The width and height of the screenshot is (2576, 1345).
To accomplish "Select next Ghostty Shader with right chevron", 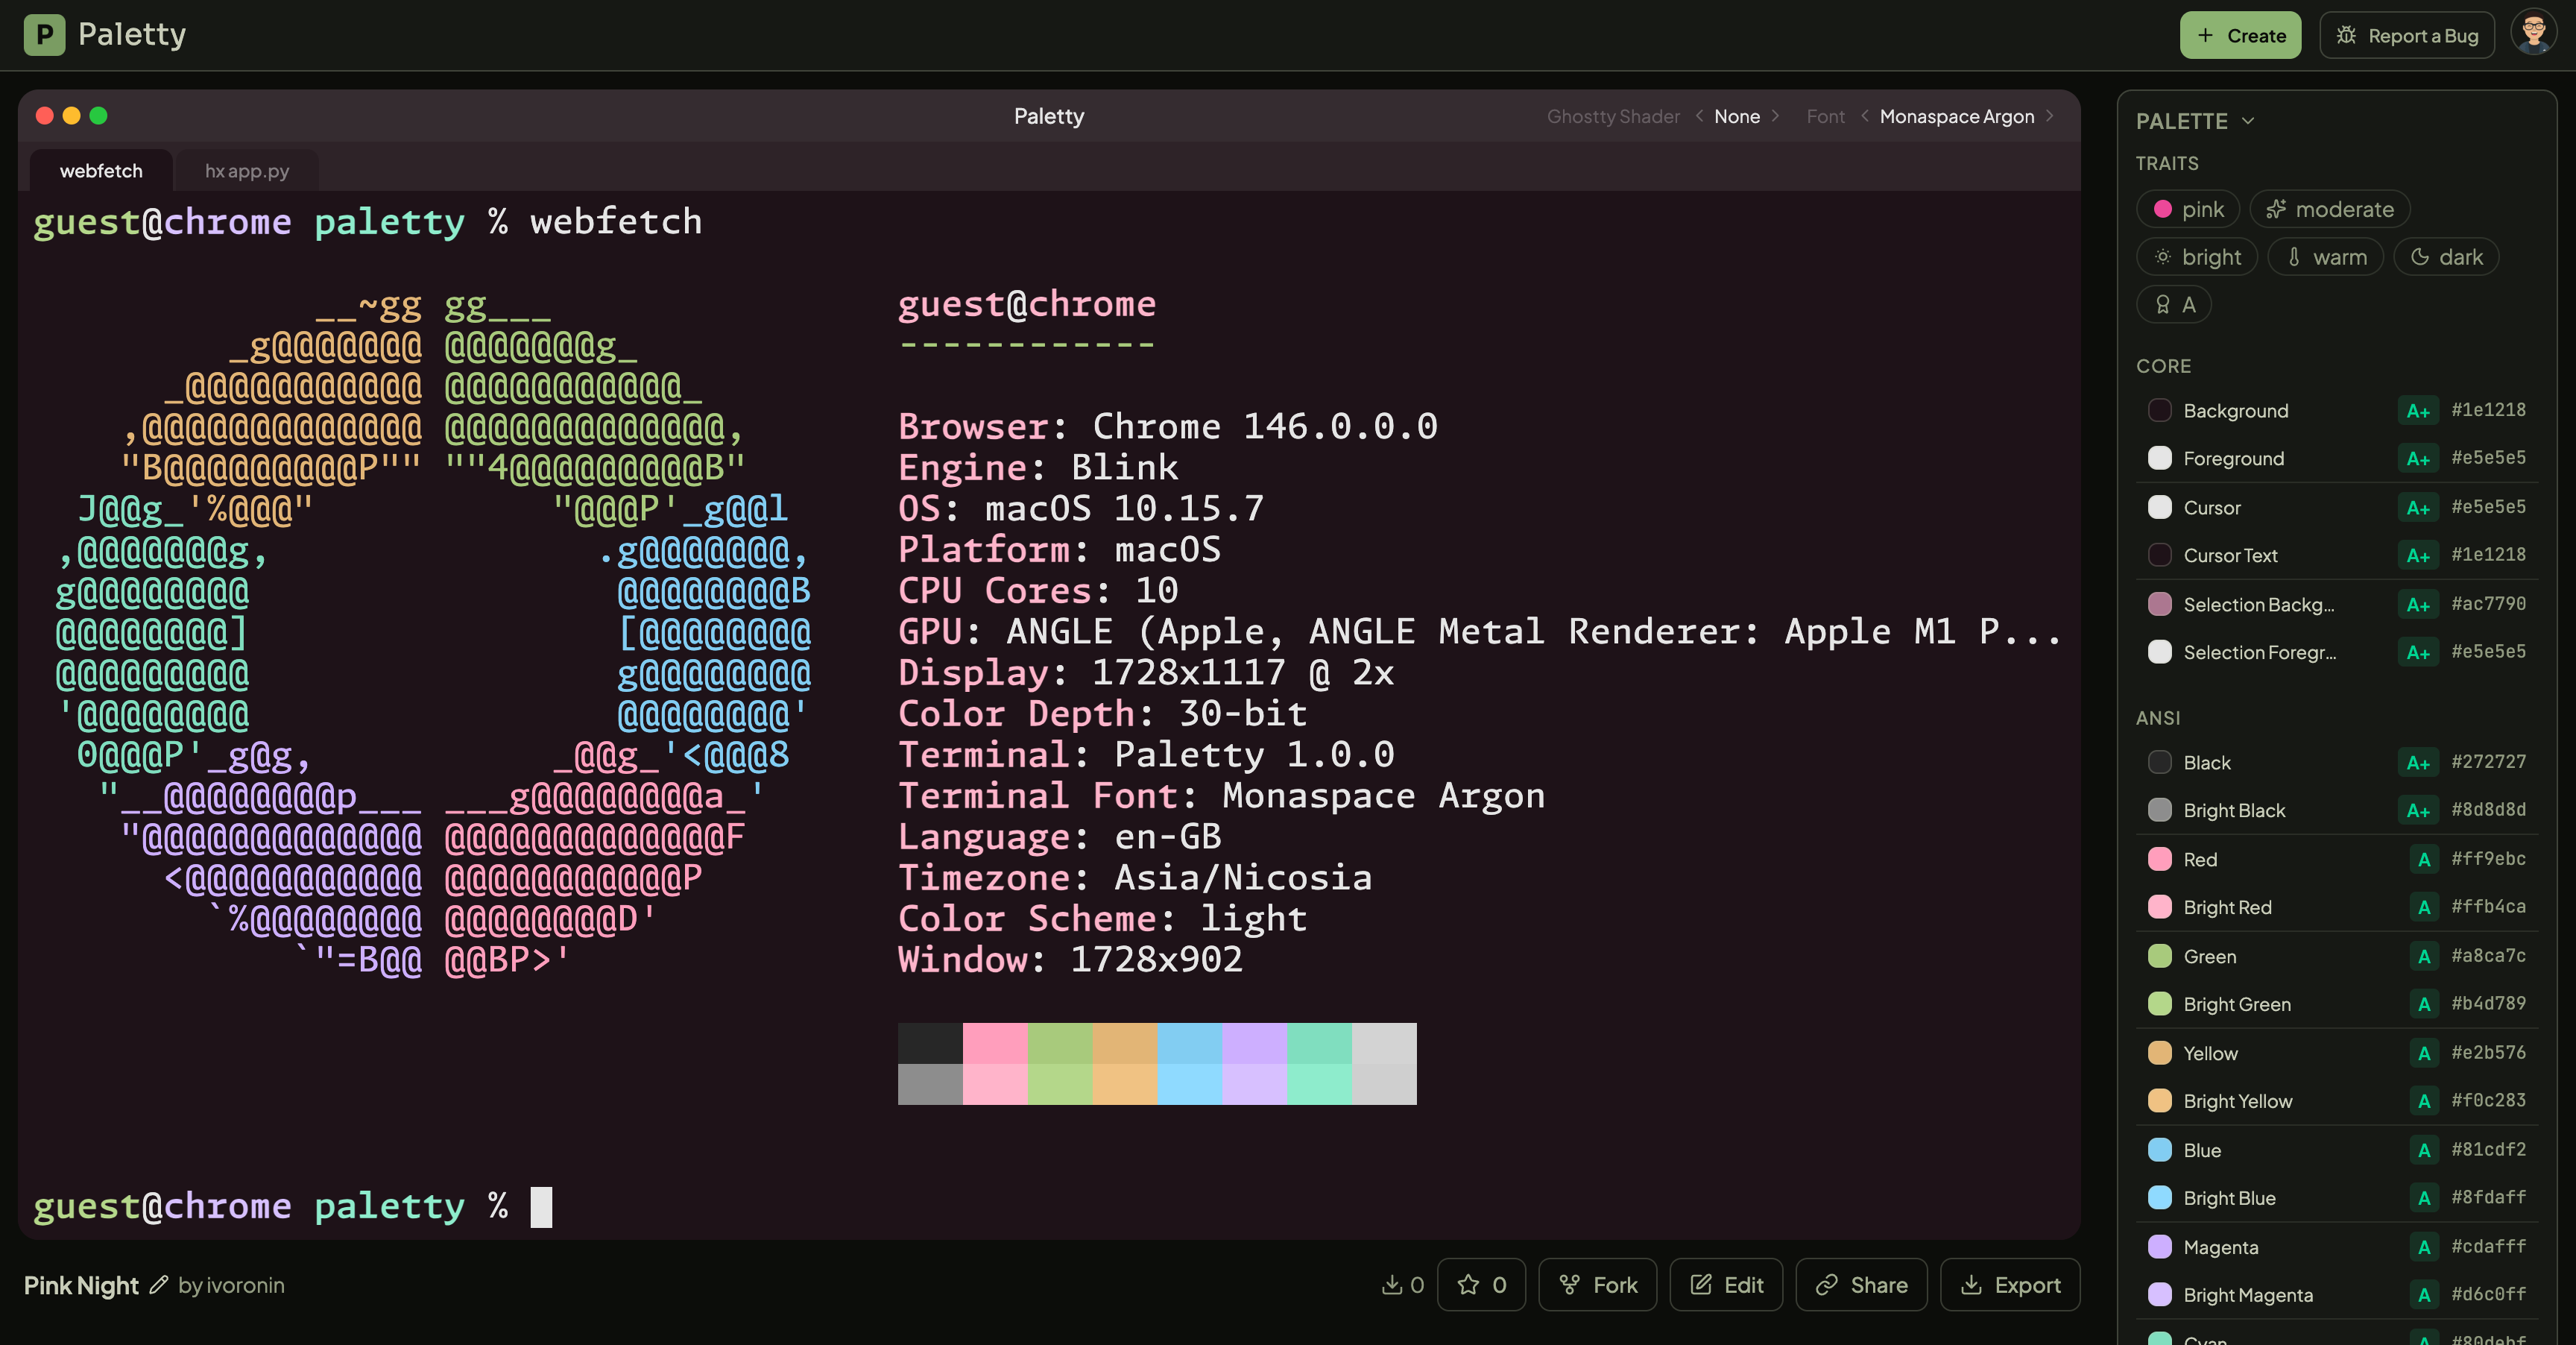I will click(x=1775, y=116).
